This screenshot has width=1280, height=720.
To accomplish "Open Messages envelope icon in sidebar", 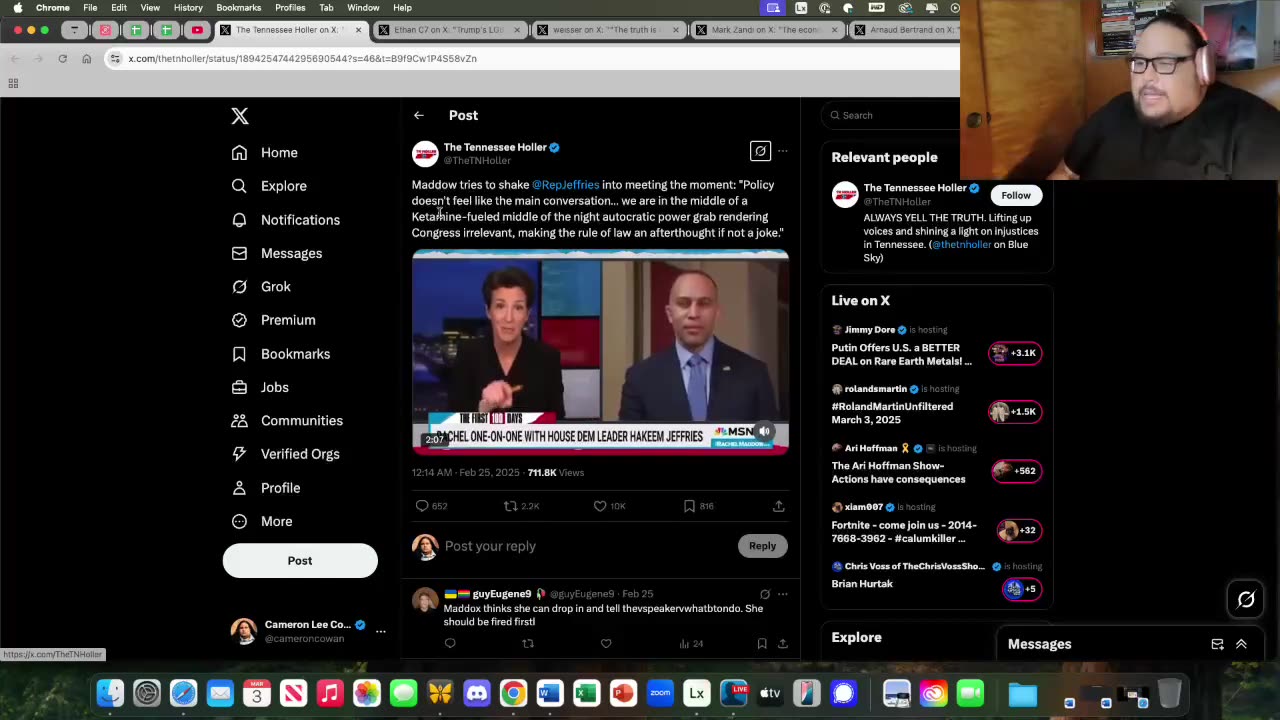I will coord(239,253).
